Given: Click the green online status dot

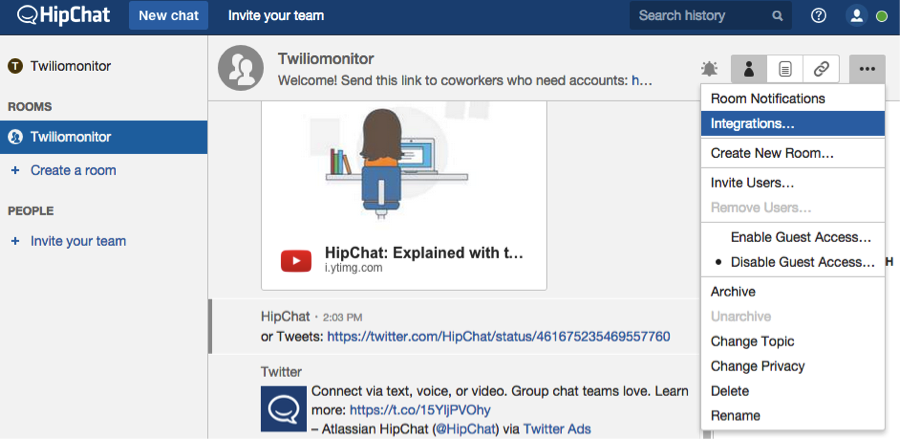Looking at the screenshot, I should (x=882, y=17).
